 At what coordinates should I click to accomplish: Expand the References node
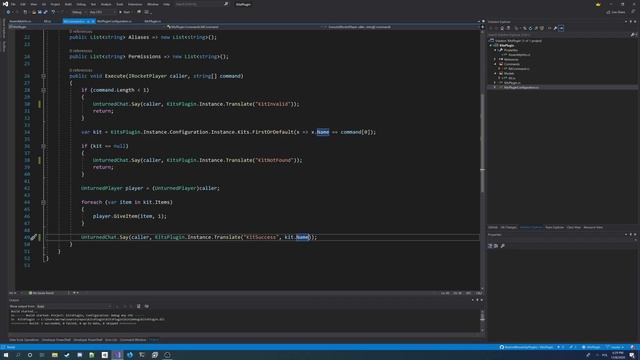pyautogui.click(x=495, y=59)
